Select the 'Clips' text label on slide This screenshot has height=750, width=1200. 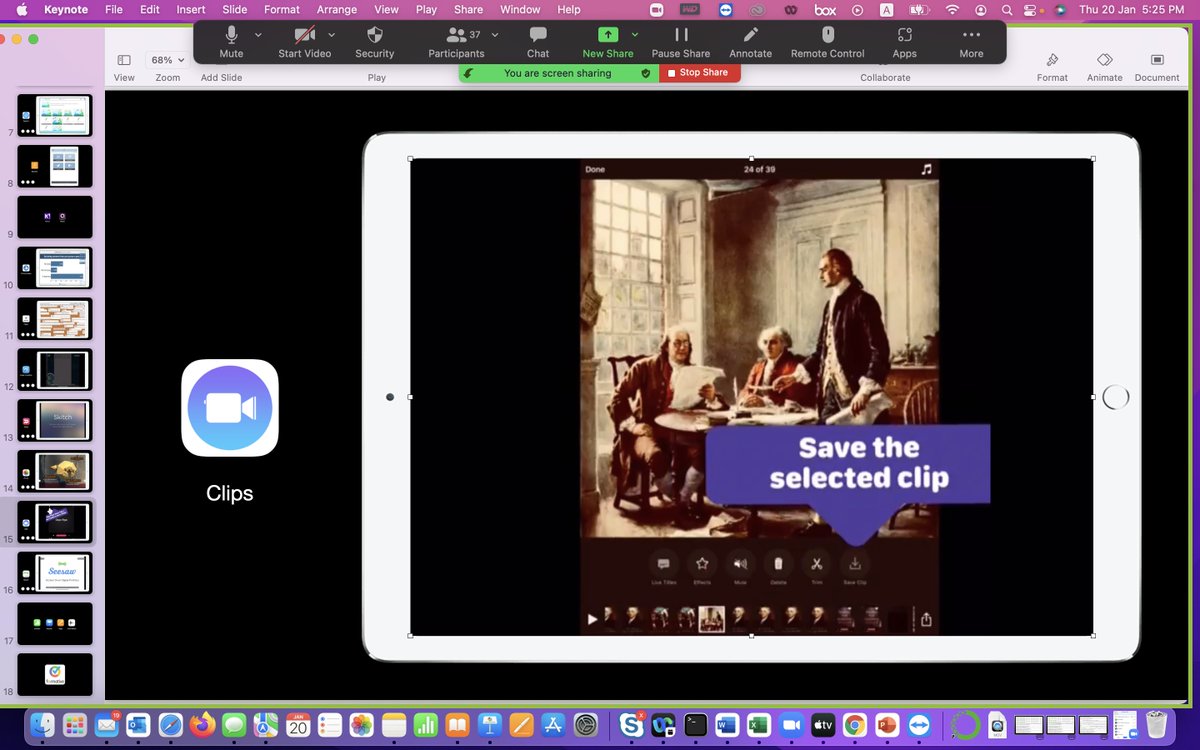point(230,493)
